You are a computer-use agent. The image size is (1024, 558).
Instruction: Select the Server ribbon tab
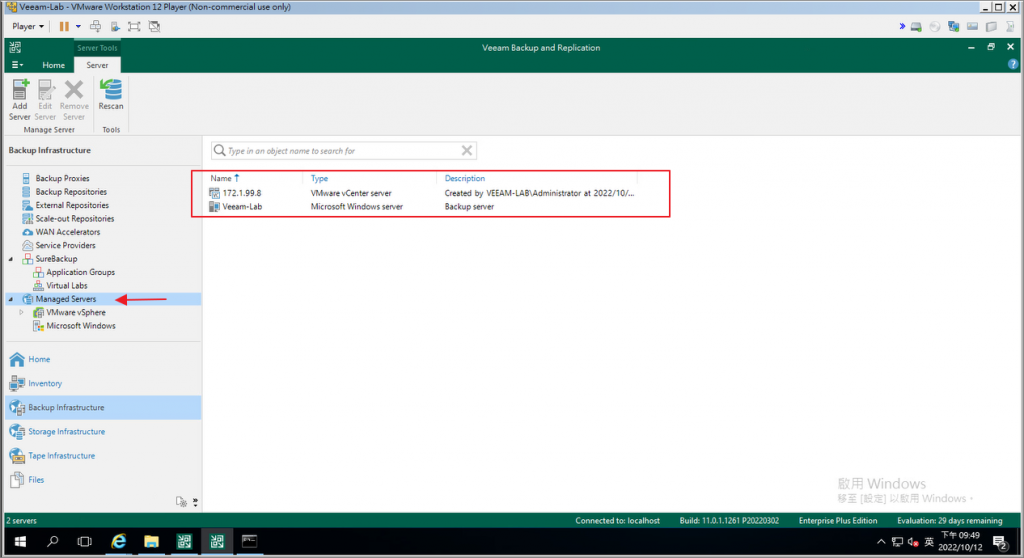click(97, 65)
